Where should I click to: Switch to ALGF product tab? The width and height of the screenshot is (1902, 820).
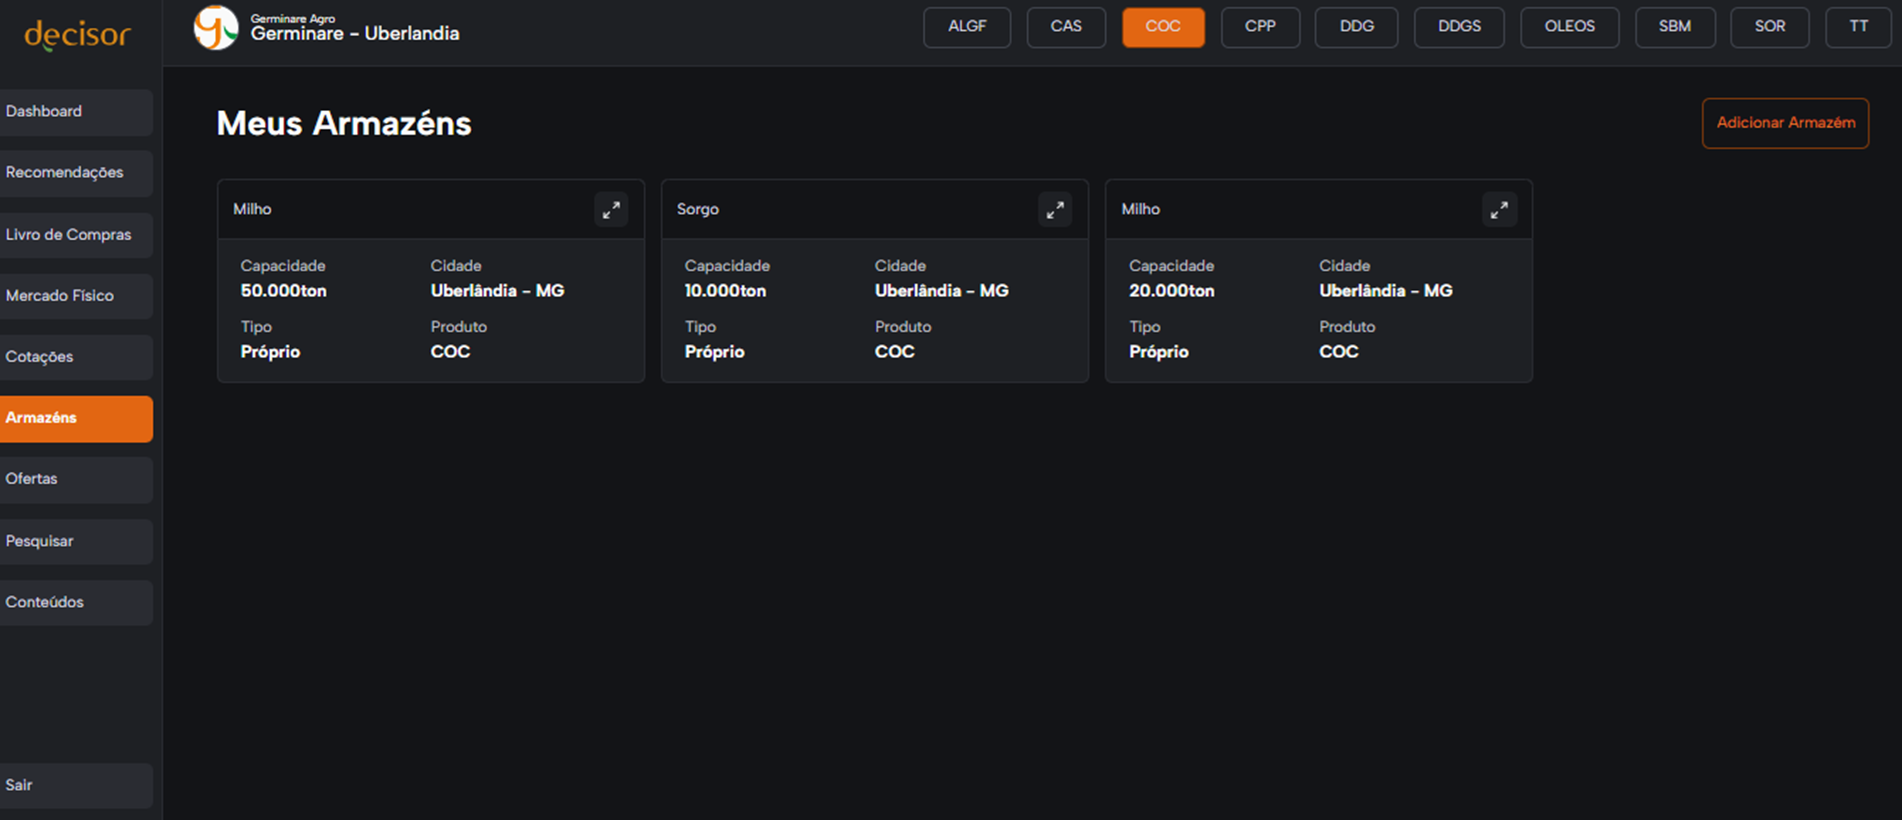pos(967,27)
